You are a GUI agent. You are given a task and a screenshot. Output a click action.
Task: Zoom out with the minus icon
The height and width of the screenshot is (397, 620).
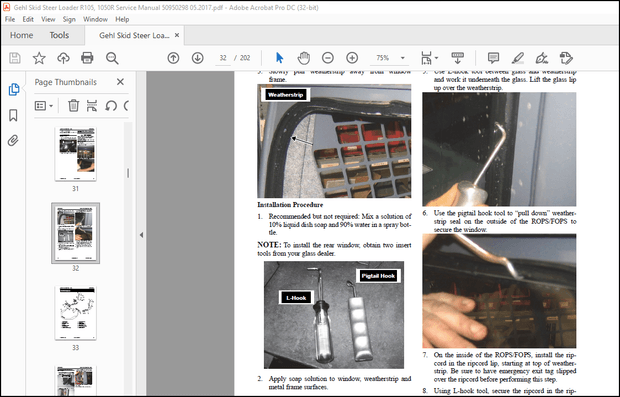328,58
